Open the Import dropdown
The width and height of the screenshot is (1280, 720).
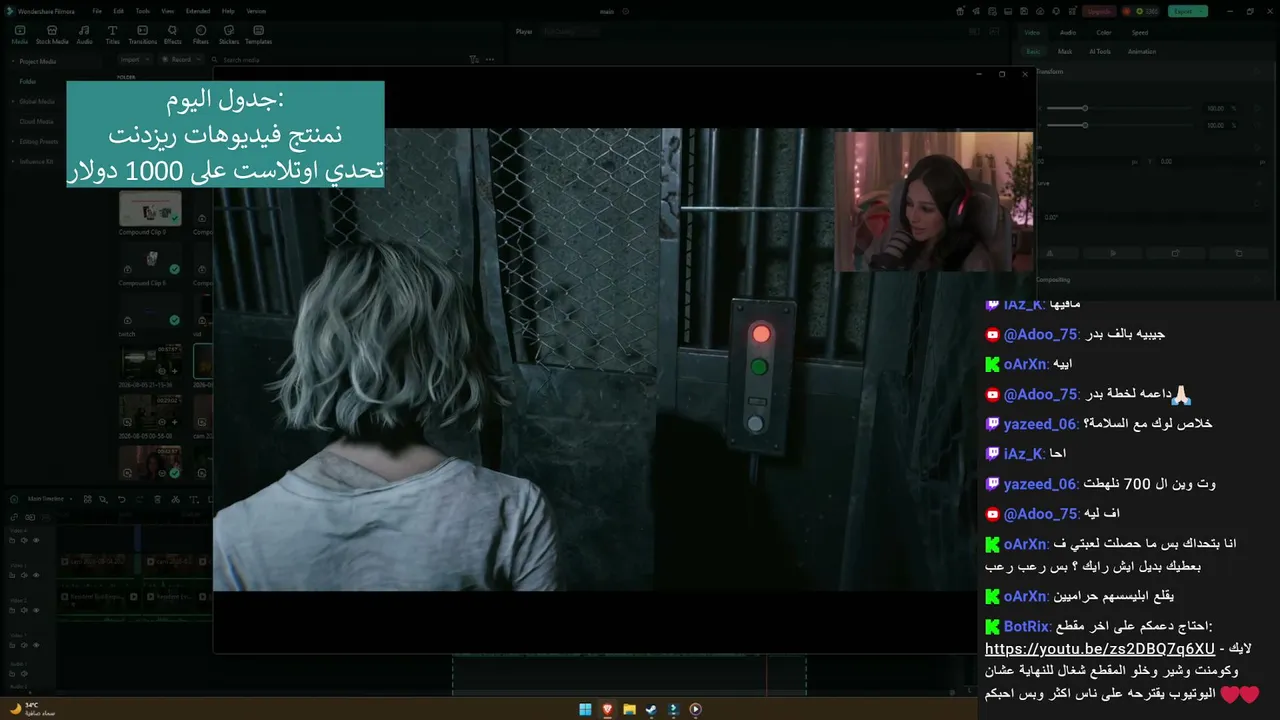click(133, 60)
